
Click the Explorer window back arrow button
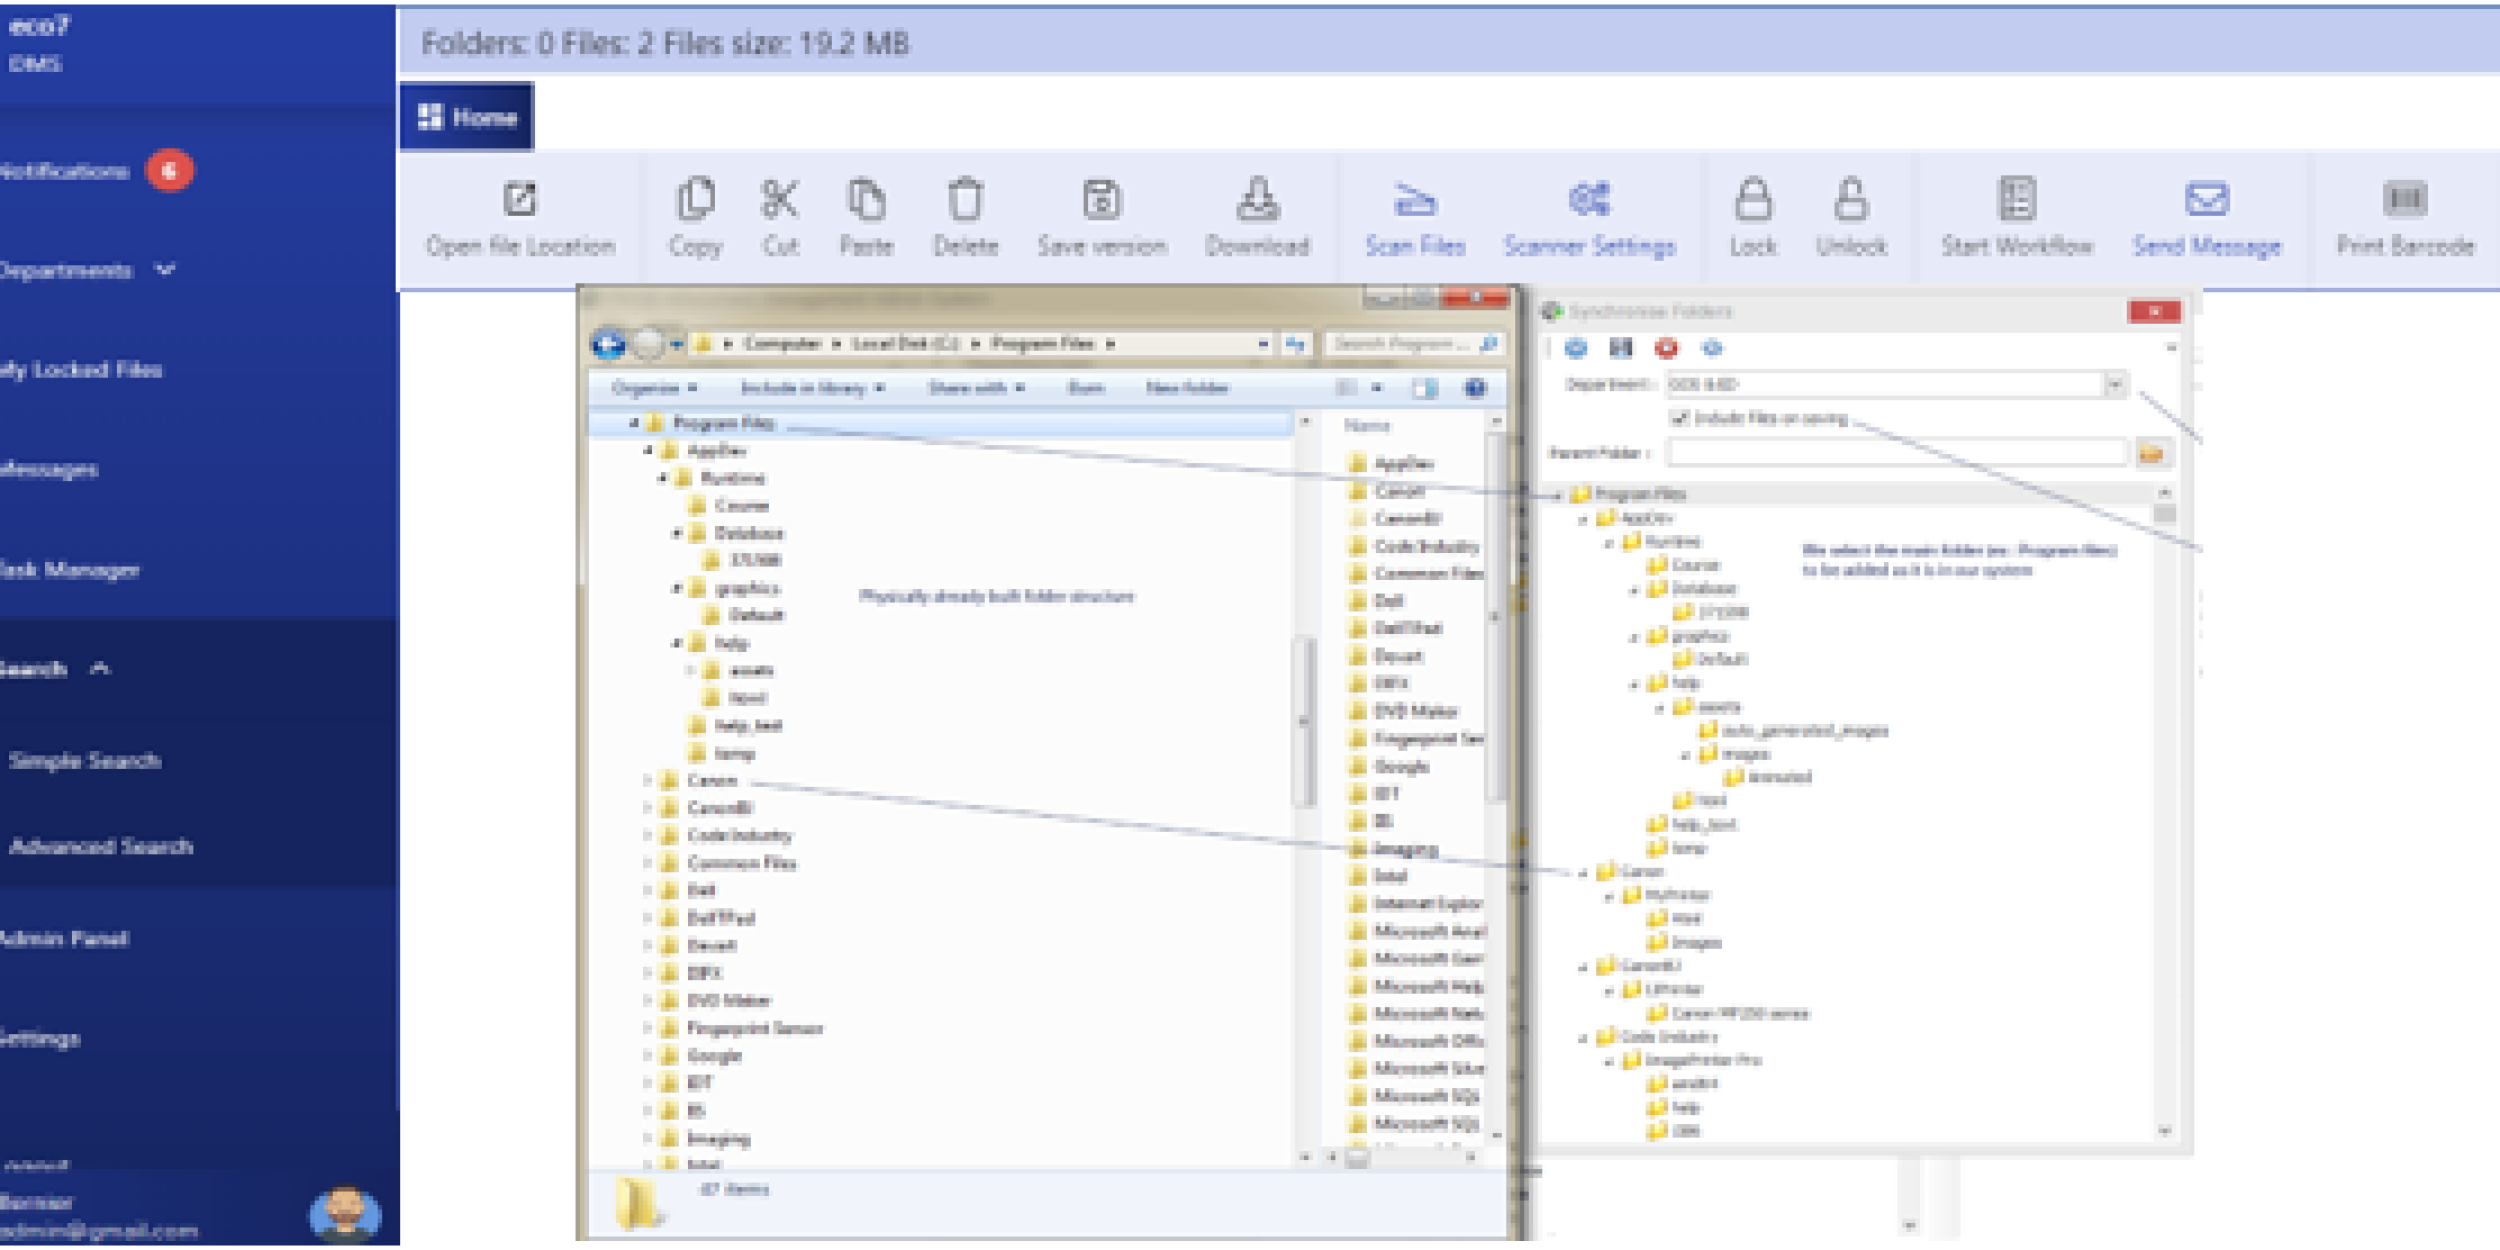(x=609, y=345)
